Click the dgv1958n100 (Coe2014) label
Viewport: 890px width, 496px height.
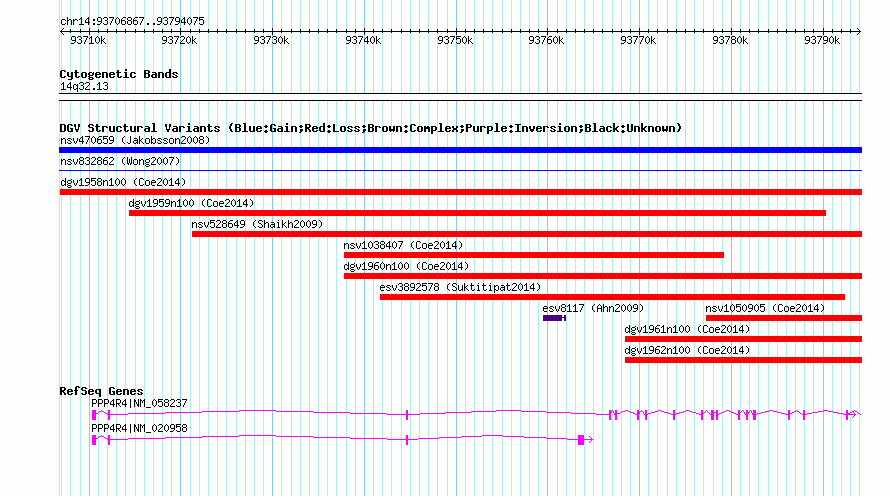pos(123,182)
